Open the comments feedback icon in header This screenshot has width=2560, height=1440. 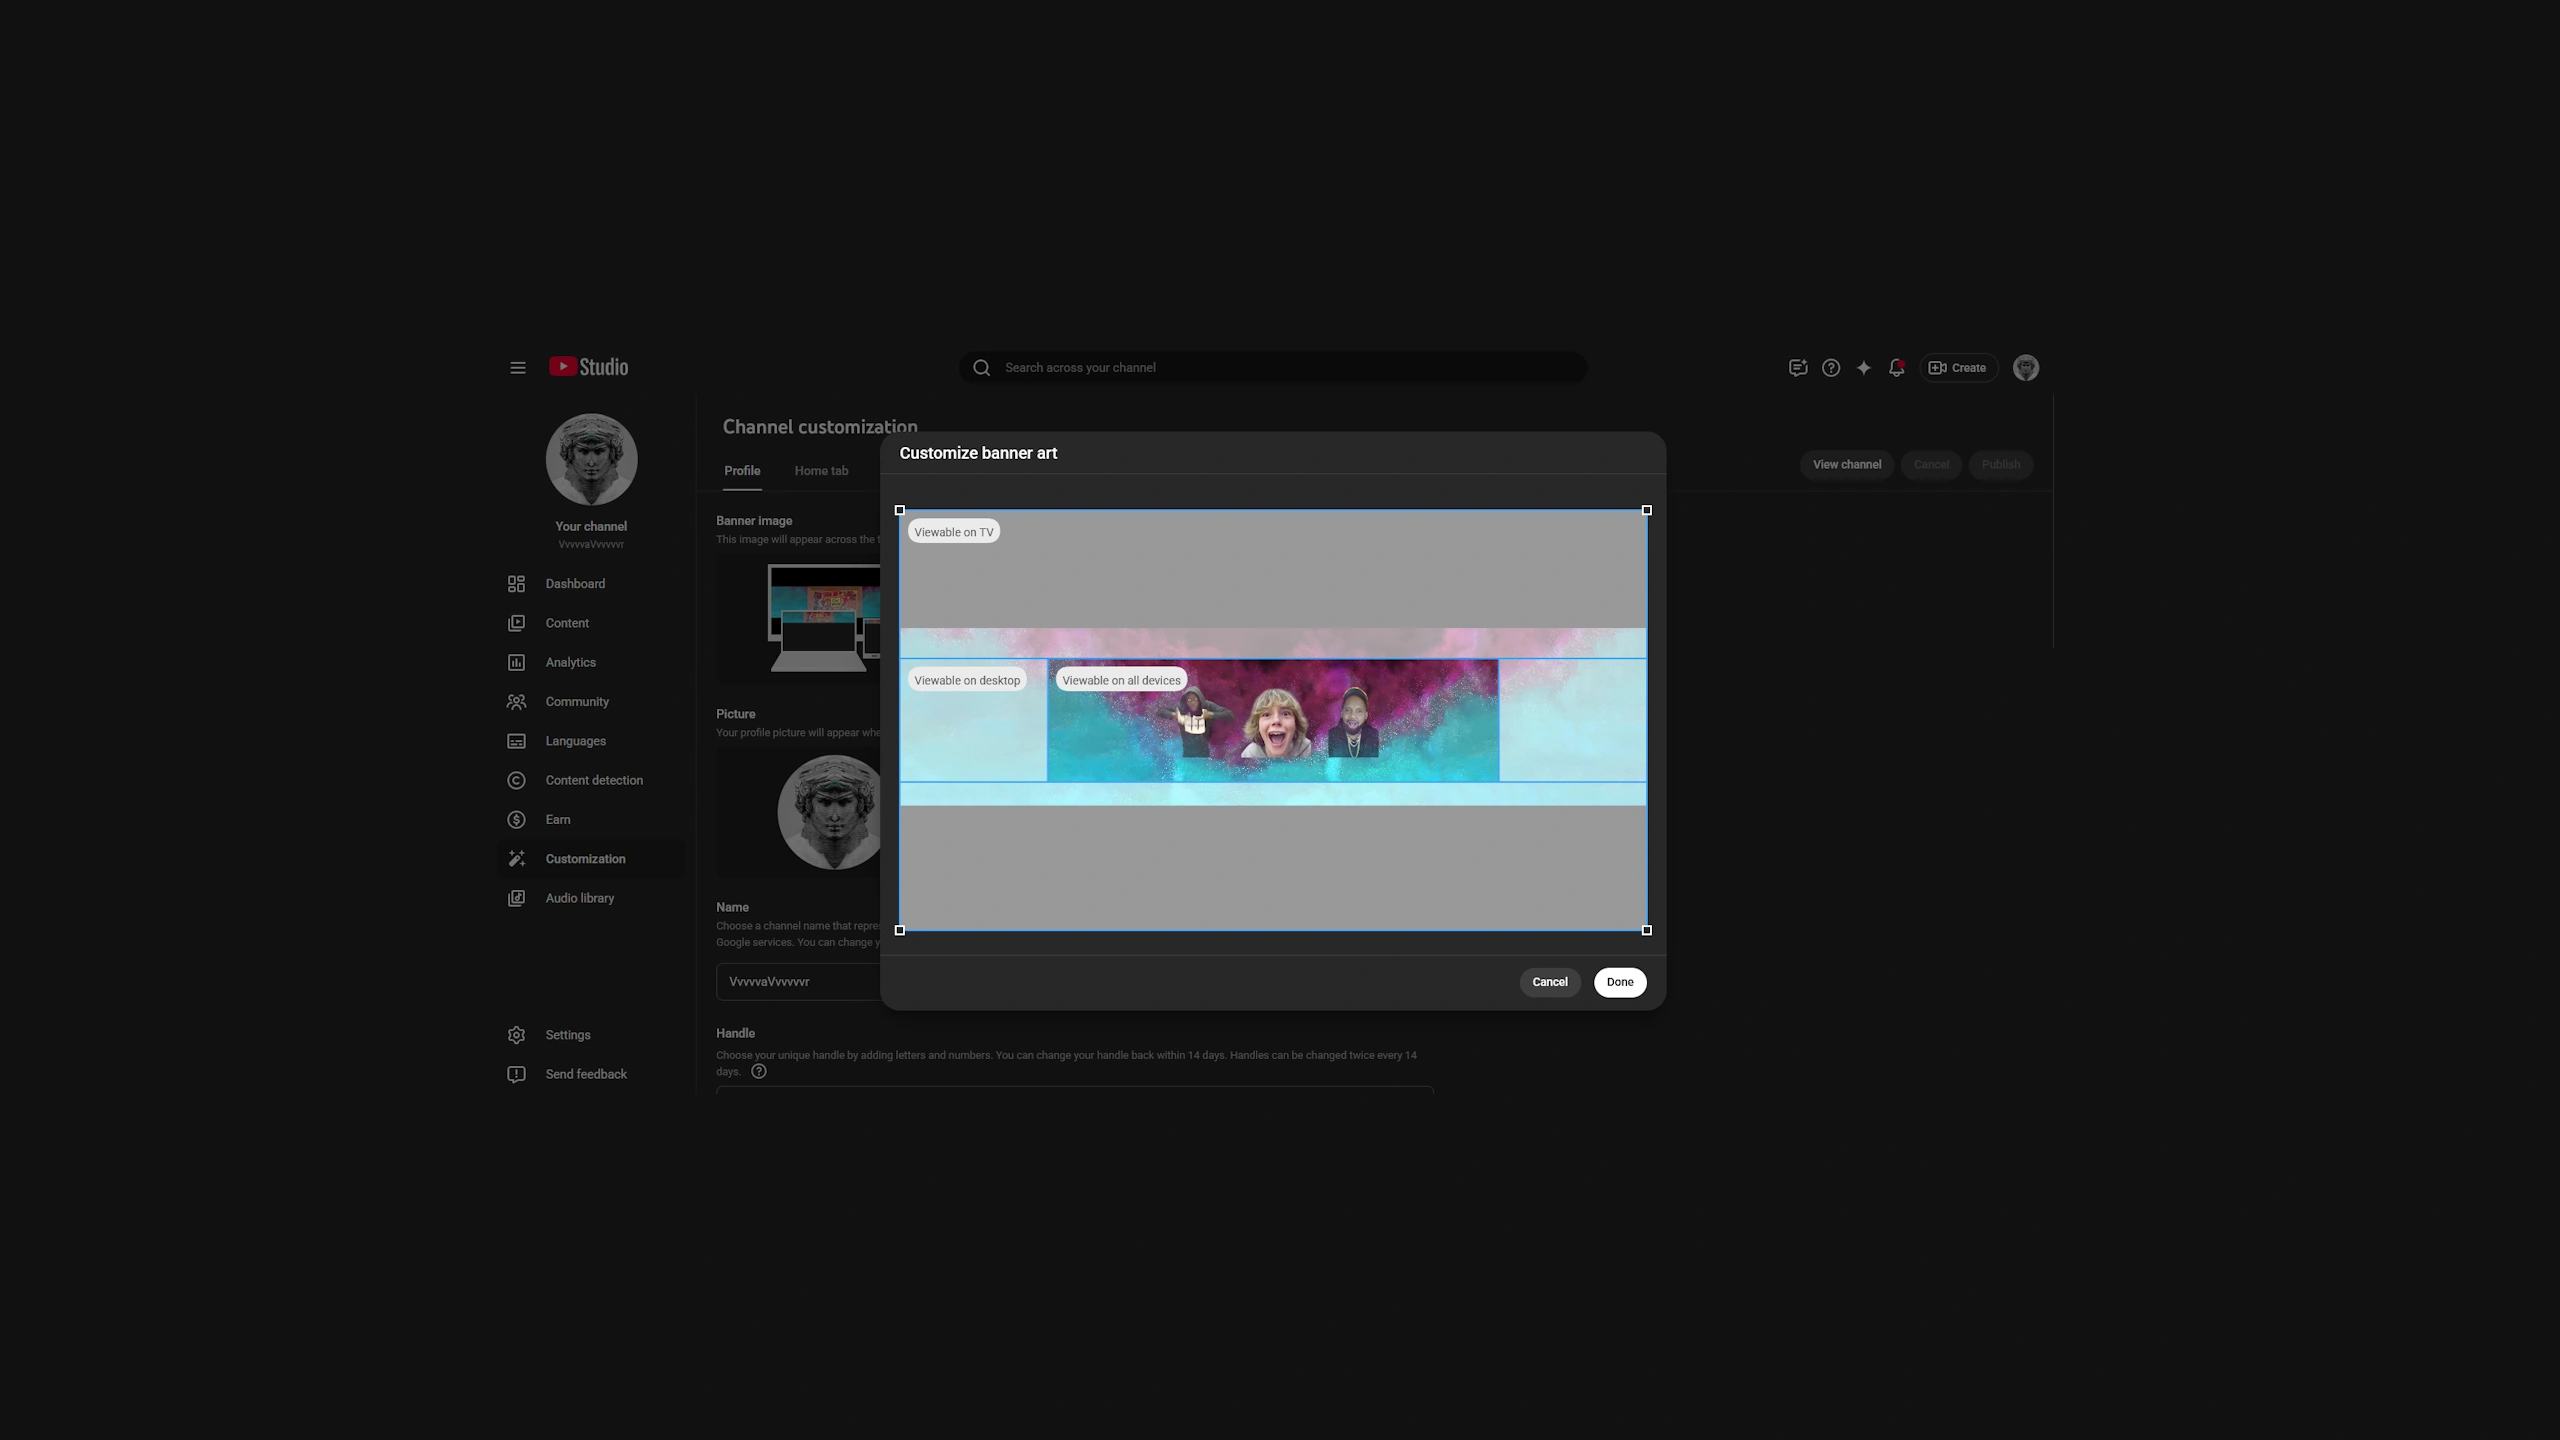point(1797,368)
